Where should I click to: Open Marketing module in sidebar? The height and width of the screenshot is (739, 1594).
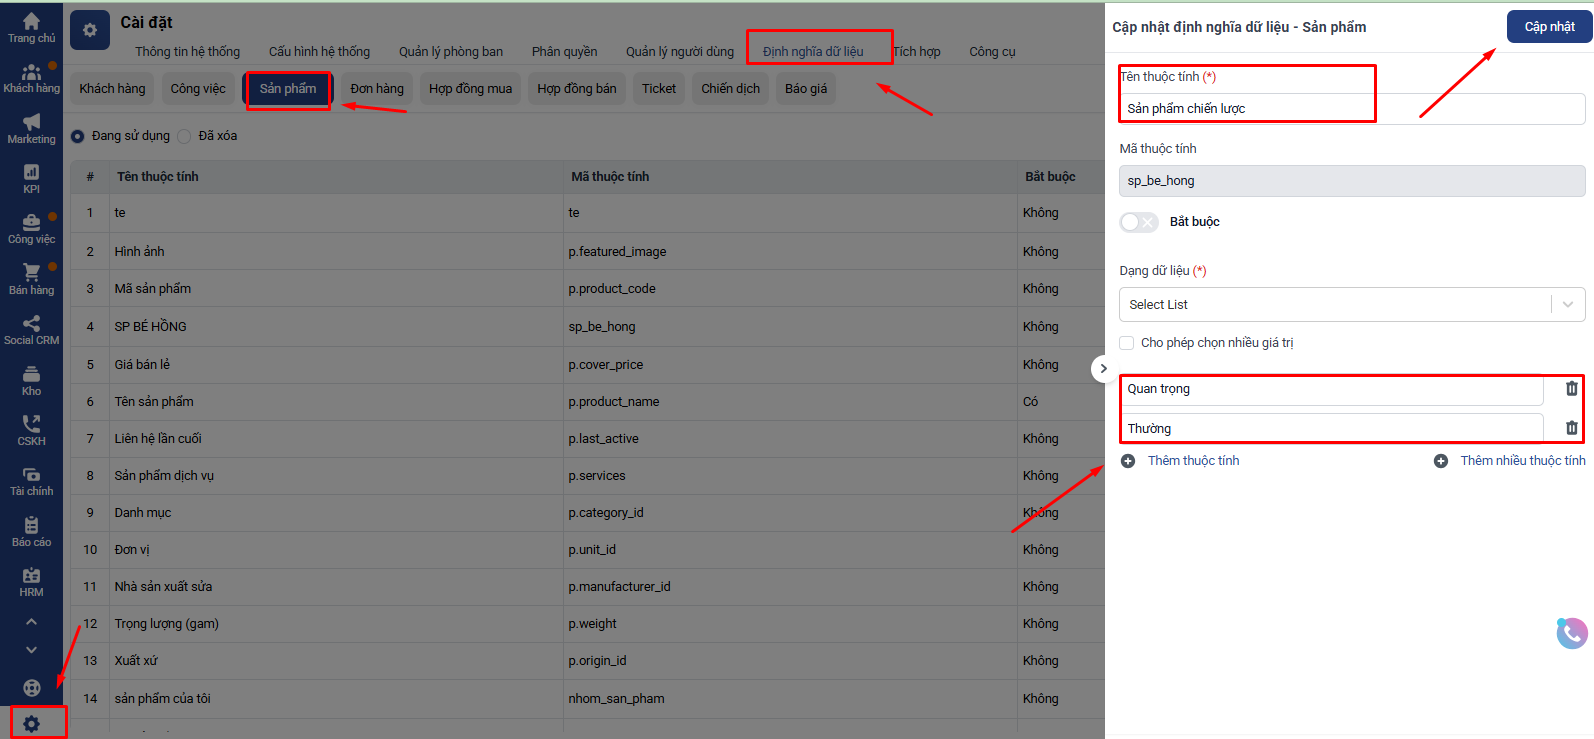[x=31, y=128]
